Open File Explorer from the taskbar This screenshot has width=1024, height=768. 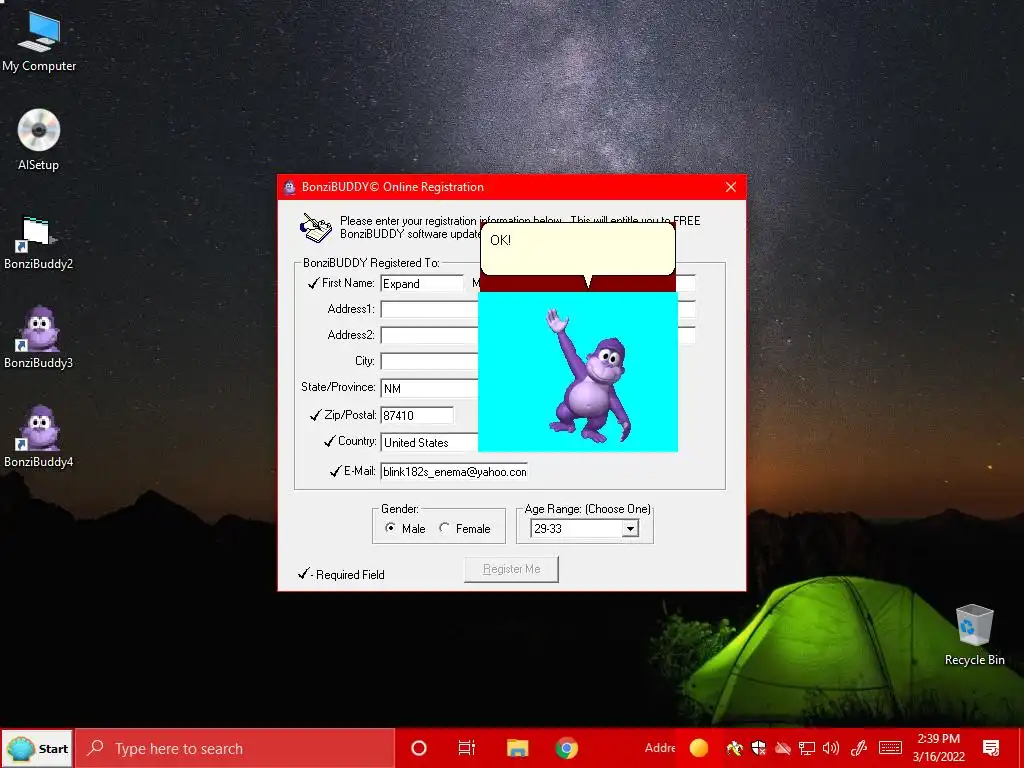pos(517,748)
